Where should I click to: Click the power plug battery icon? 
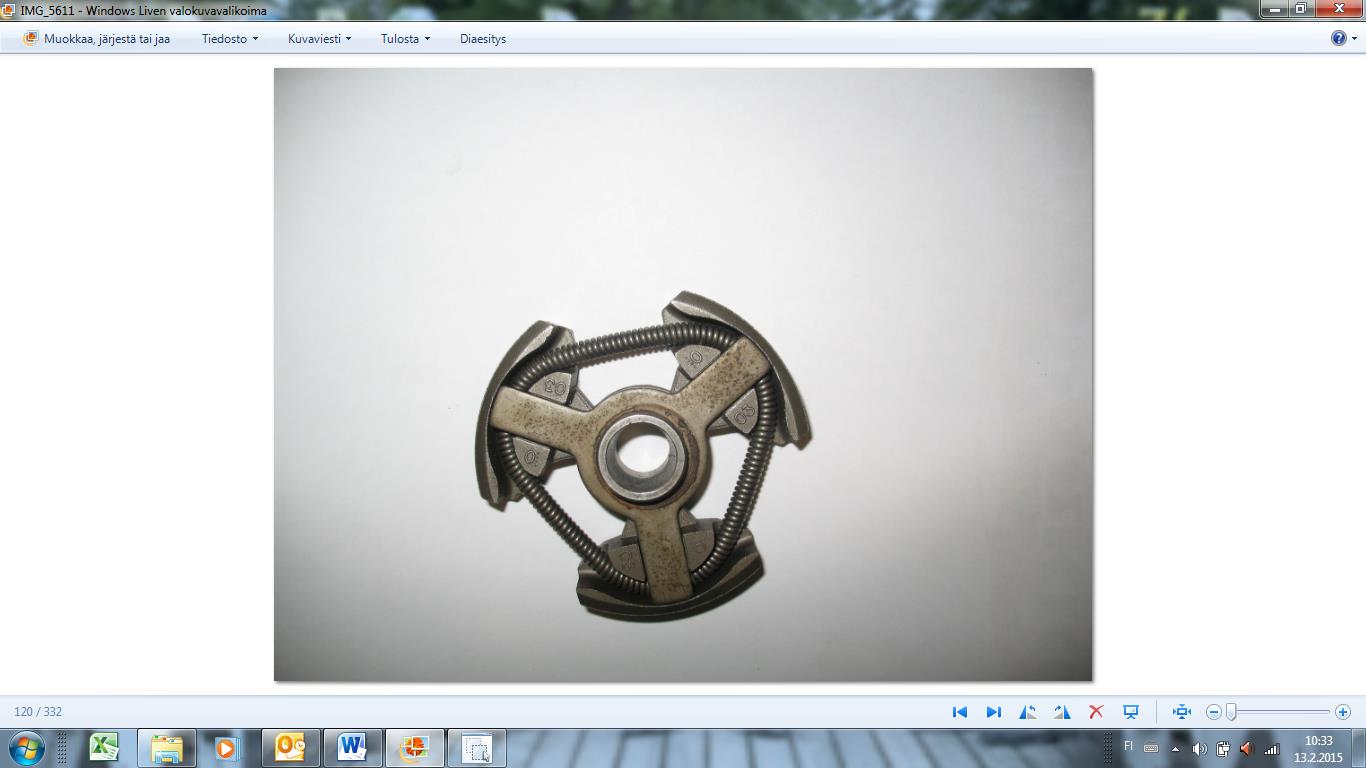click(1222, 748)
